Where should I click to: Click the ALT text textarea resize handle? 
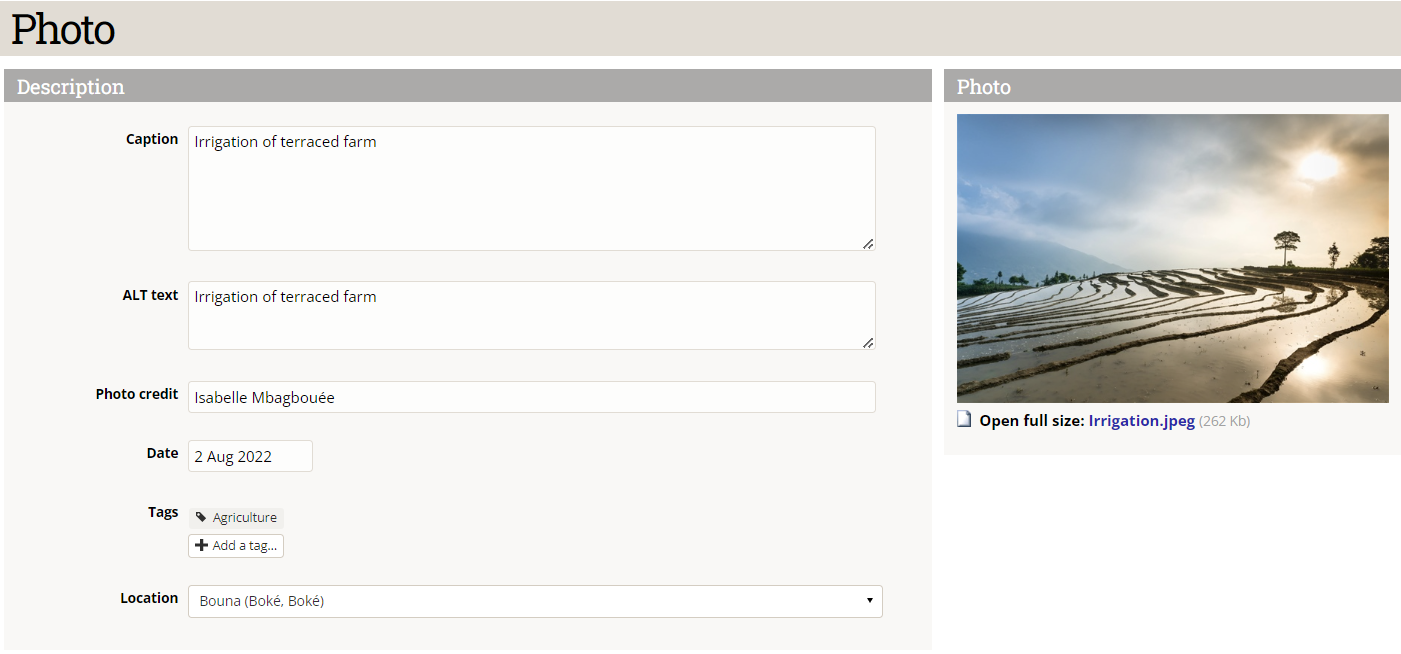point(867,342)
